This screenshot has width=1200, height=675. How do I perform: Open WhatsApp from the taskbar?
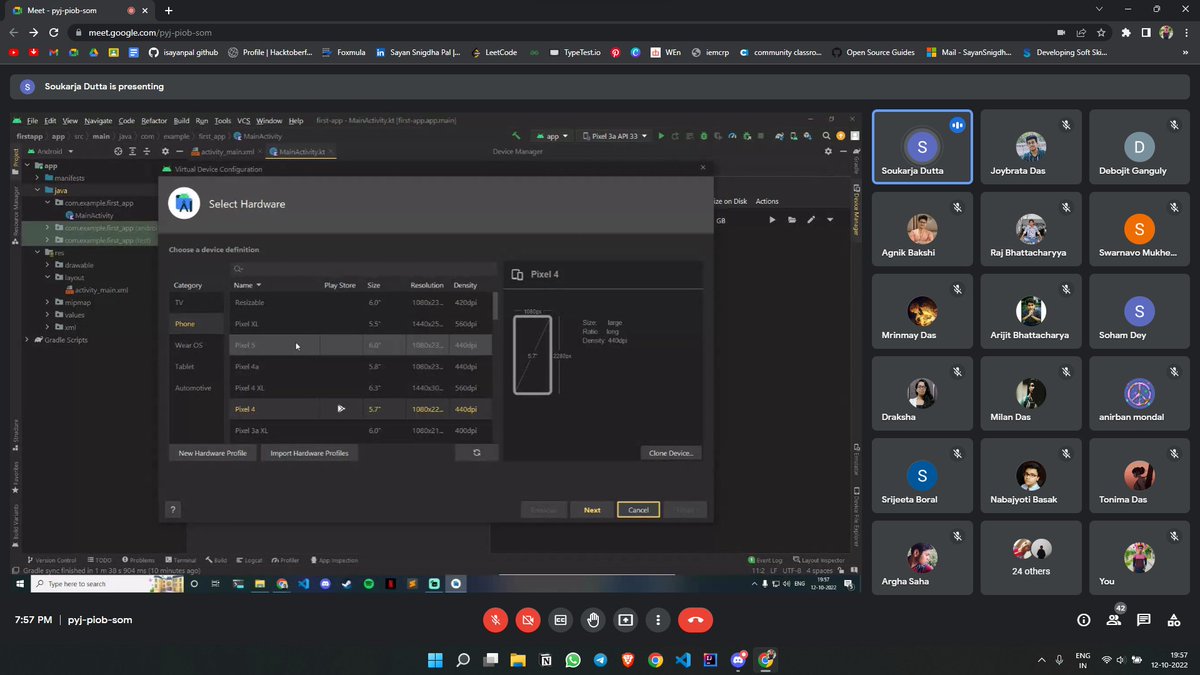574,660
